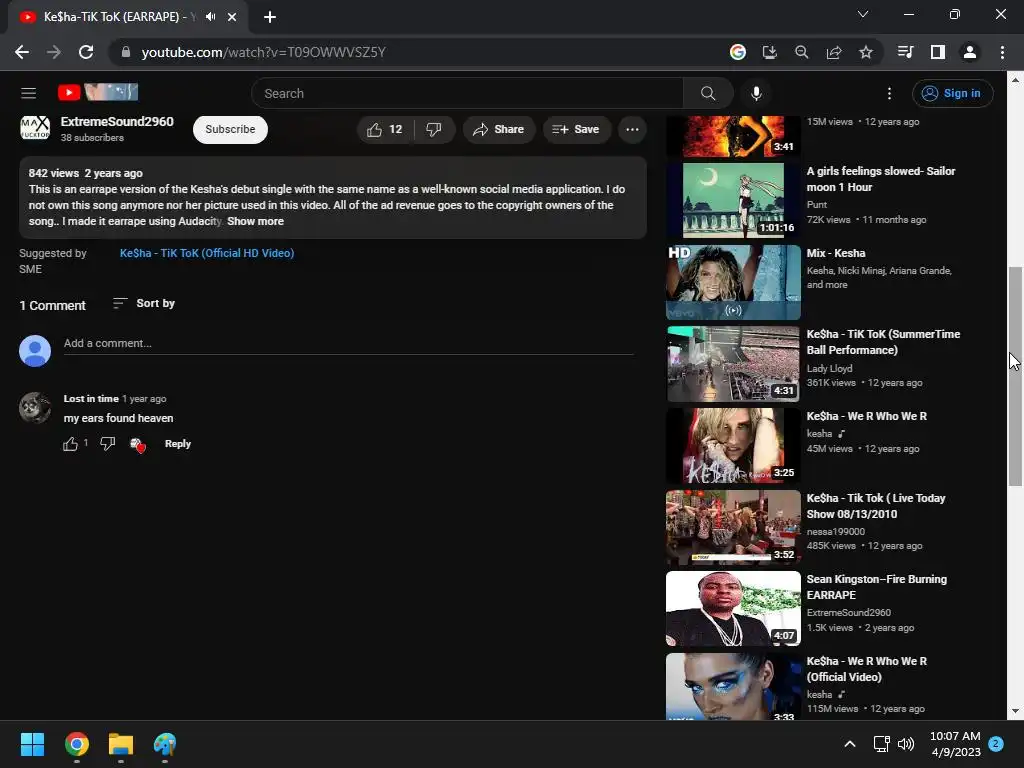Subscribe to ExtremeSound2960
Viewport: 1024px width, 768px height.
(230, 129)
